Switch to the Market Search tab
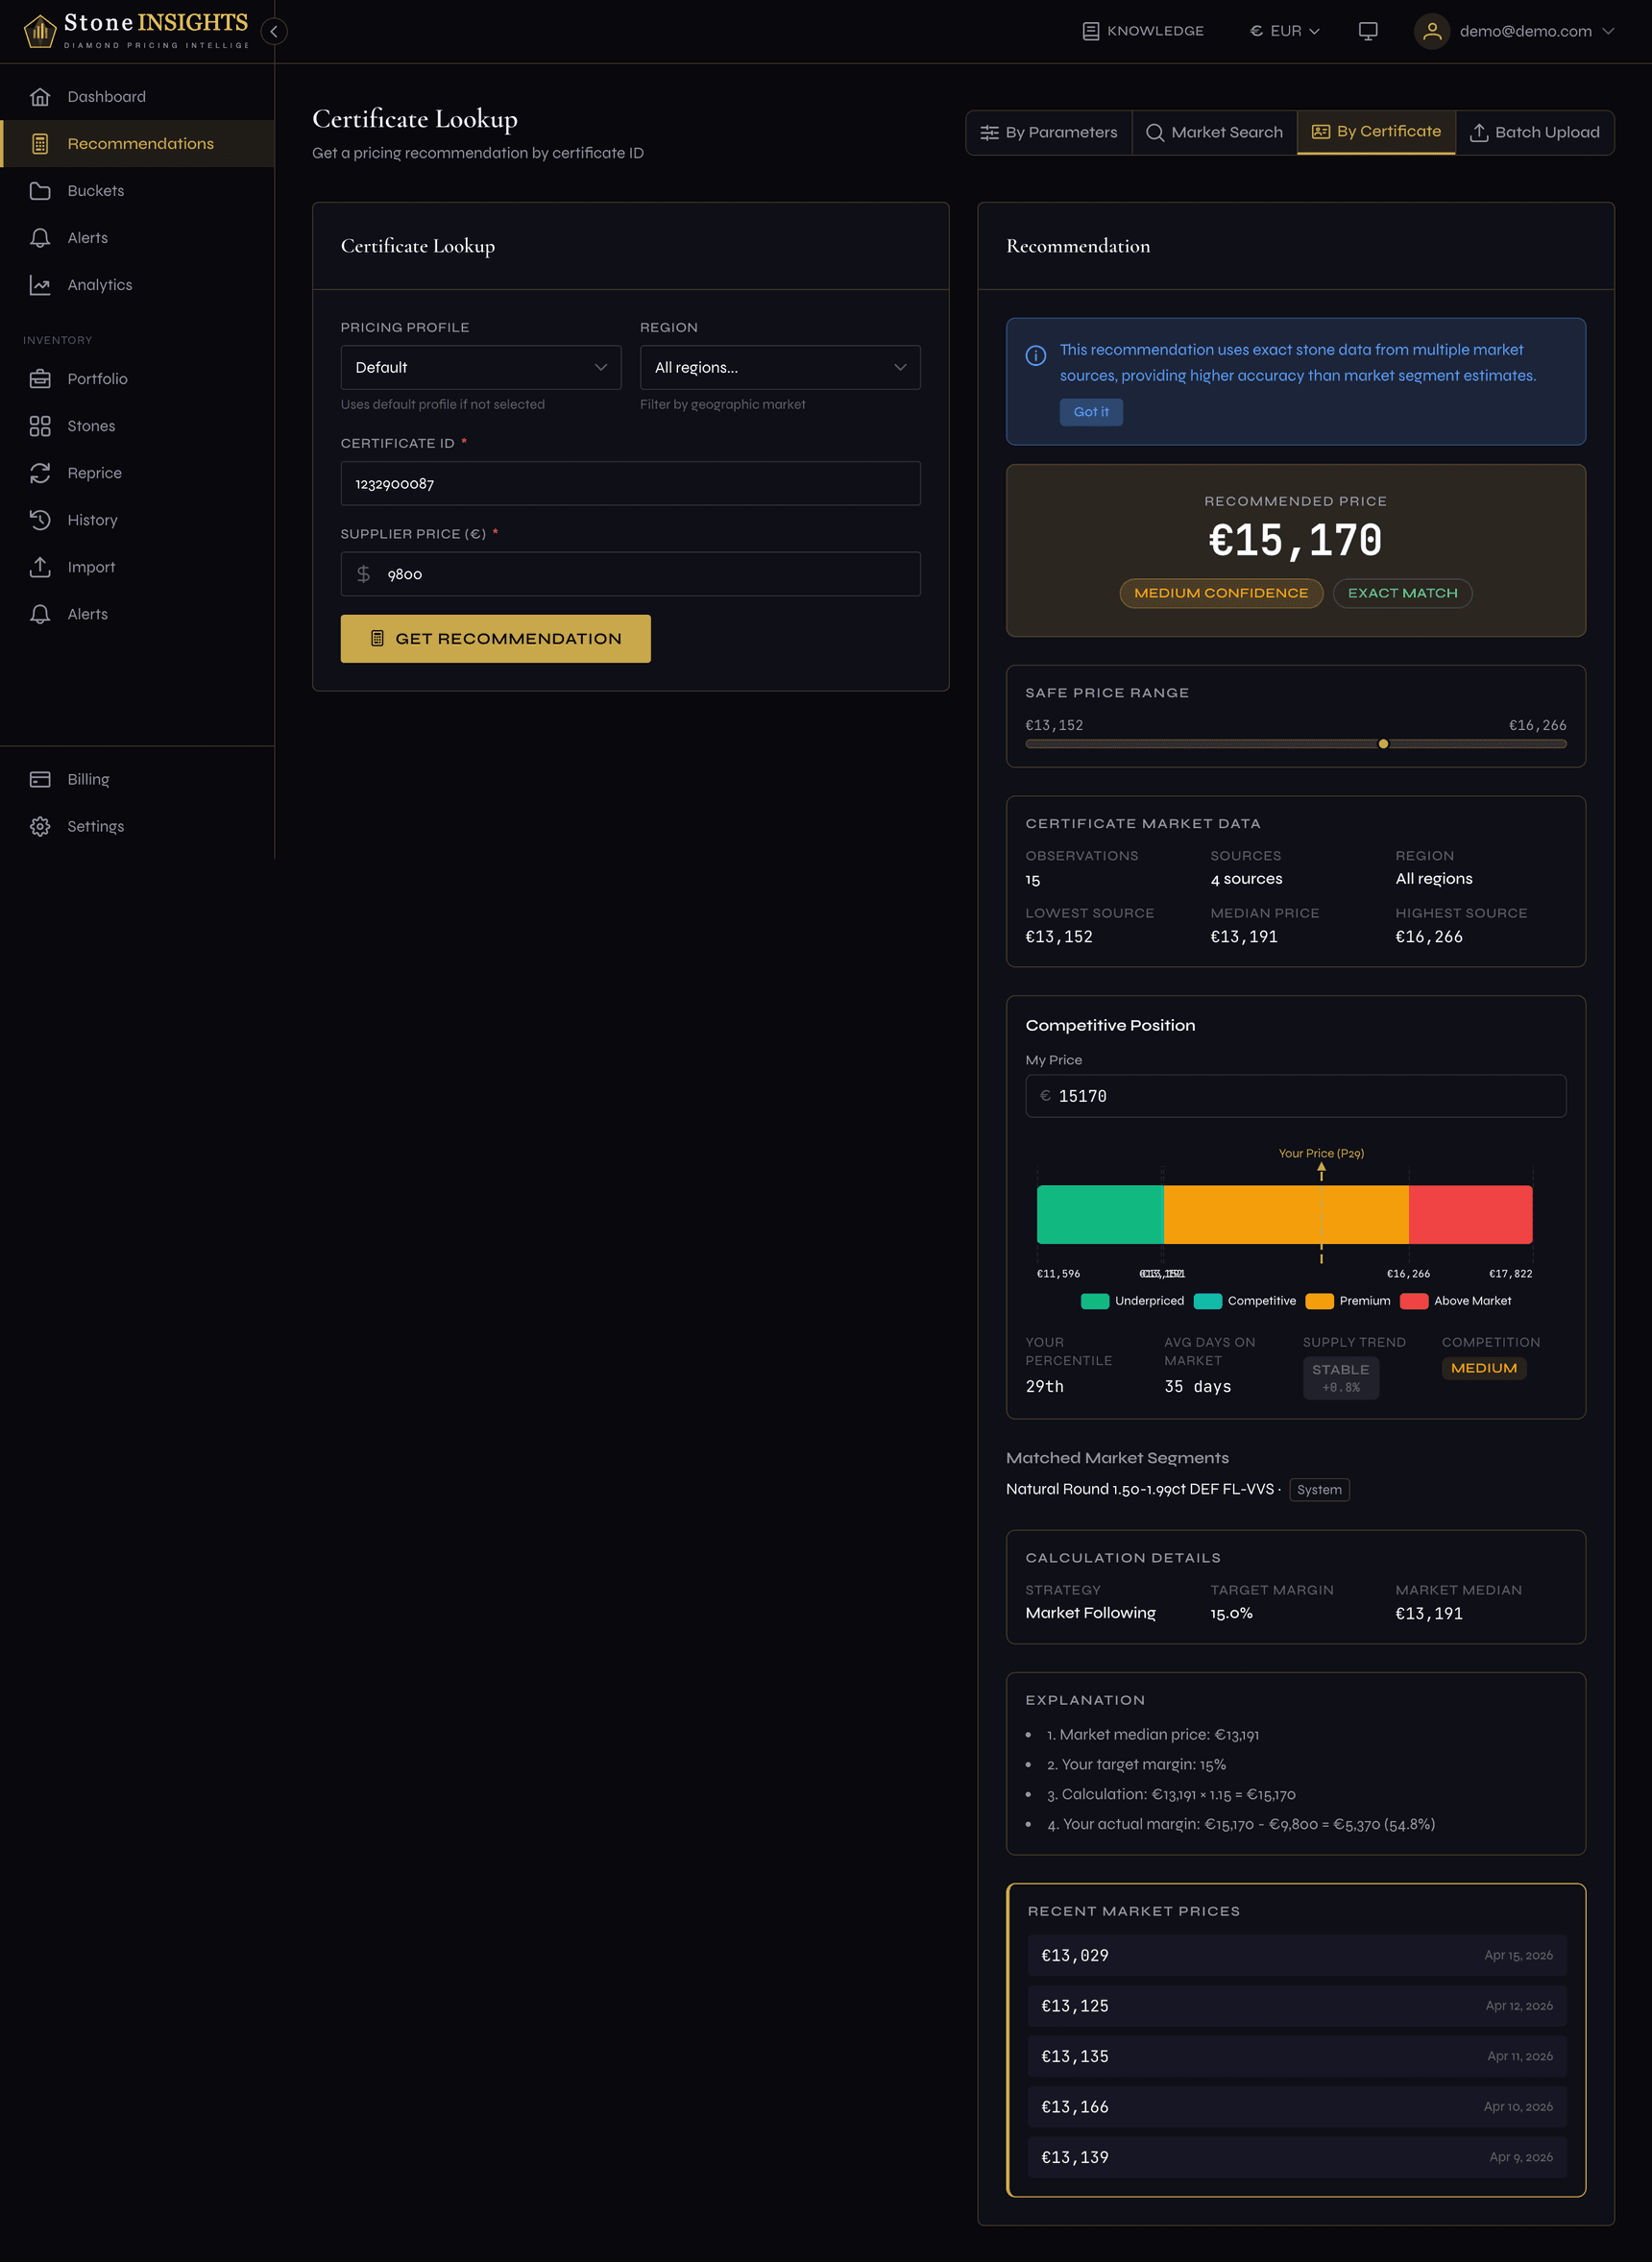The height and width of the screenshot is (2262, 1652). click(1214, 131)
